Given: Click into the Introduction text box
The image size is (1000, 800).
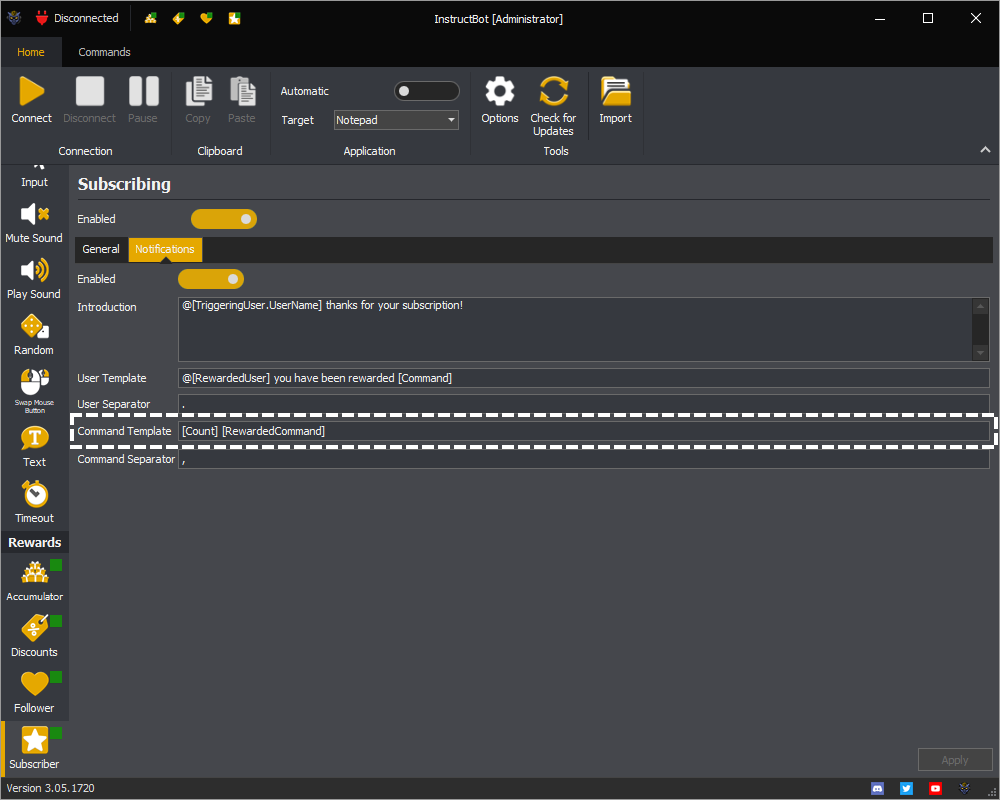Looking at the screenshot, I should 584,330.
